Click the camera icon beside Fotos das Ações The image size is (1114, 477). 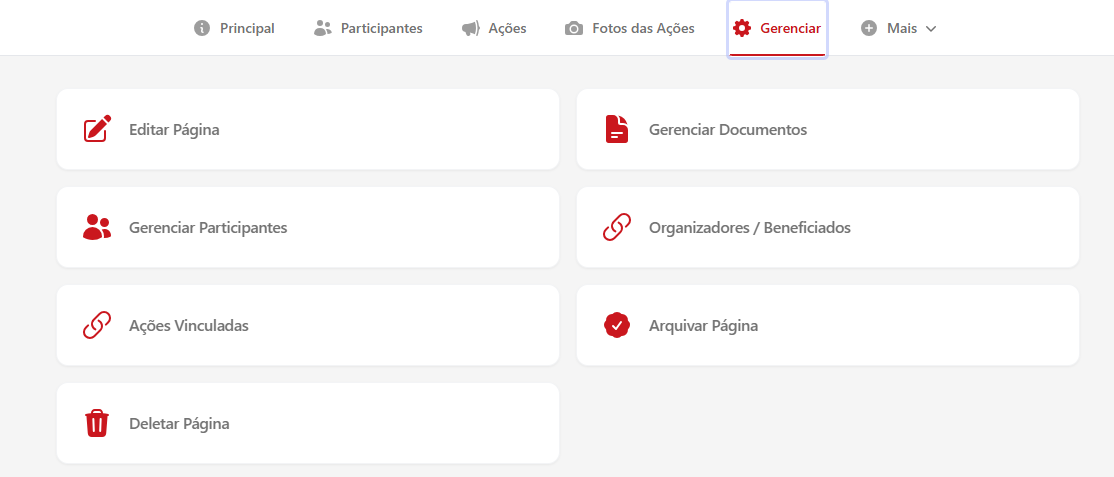click(574, 28)
